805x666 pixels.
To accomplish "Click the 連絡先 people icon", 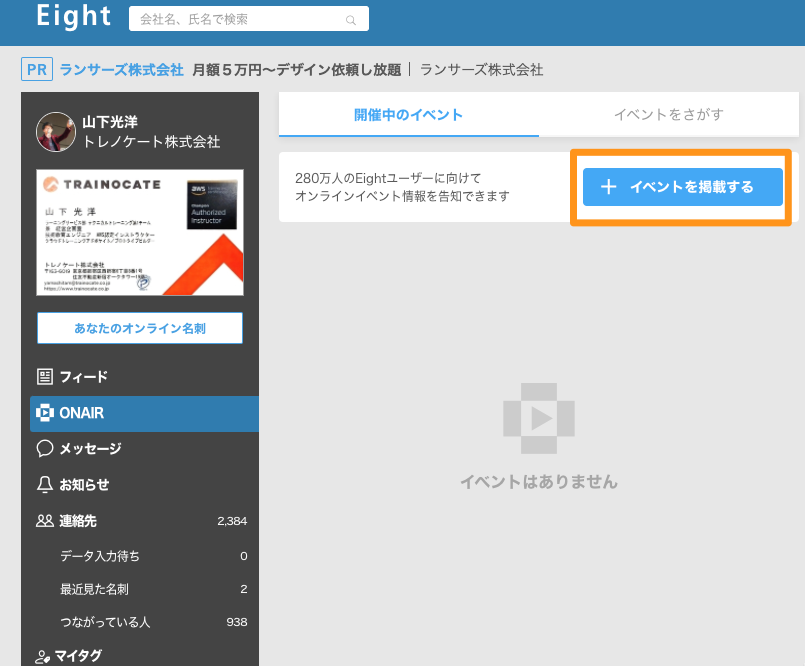I will pos(45,521).
